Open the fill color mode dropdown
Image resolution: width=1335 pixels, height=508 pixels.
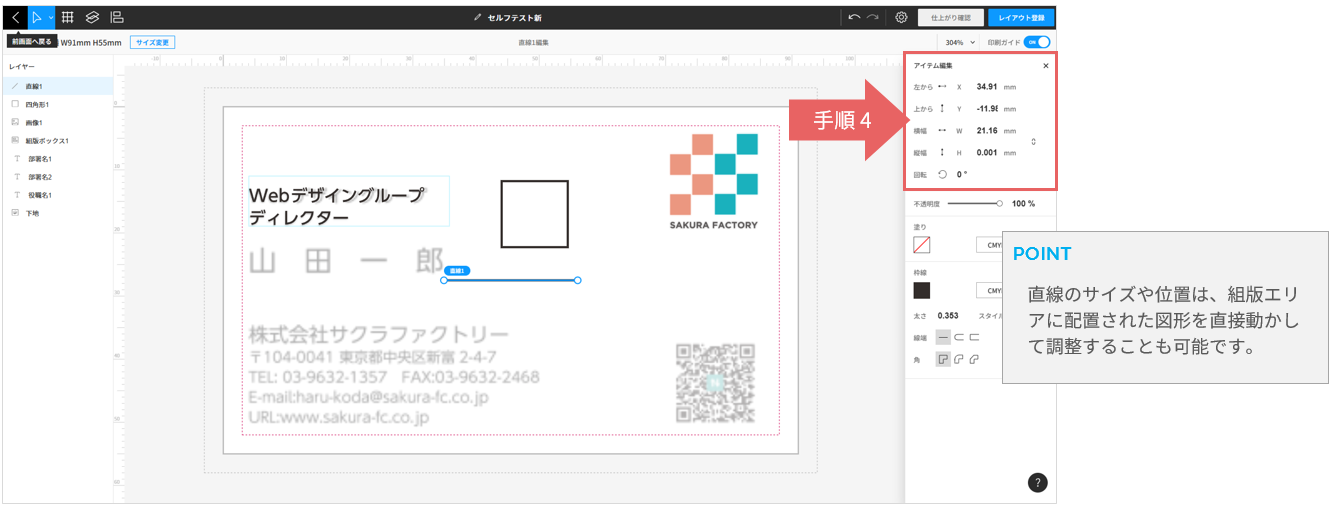[x=990, y=245]
